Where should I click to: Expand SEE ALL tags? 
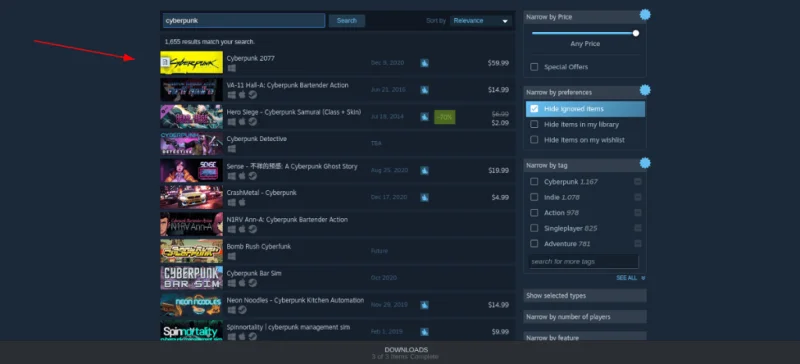click(x=631, y=278)
